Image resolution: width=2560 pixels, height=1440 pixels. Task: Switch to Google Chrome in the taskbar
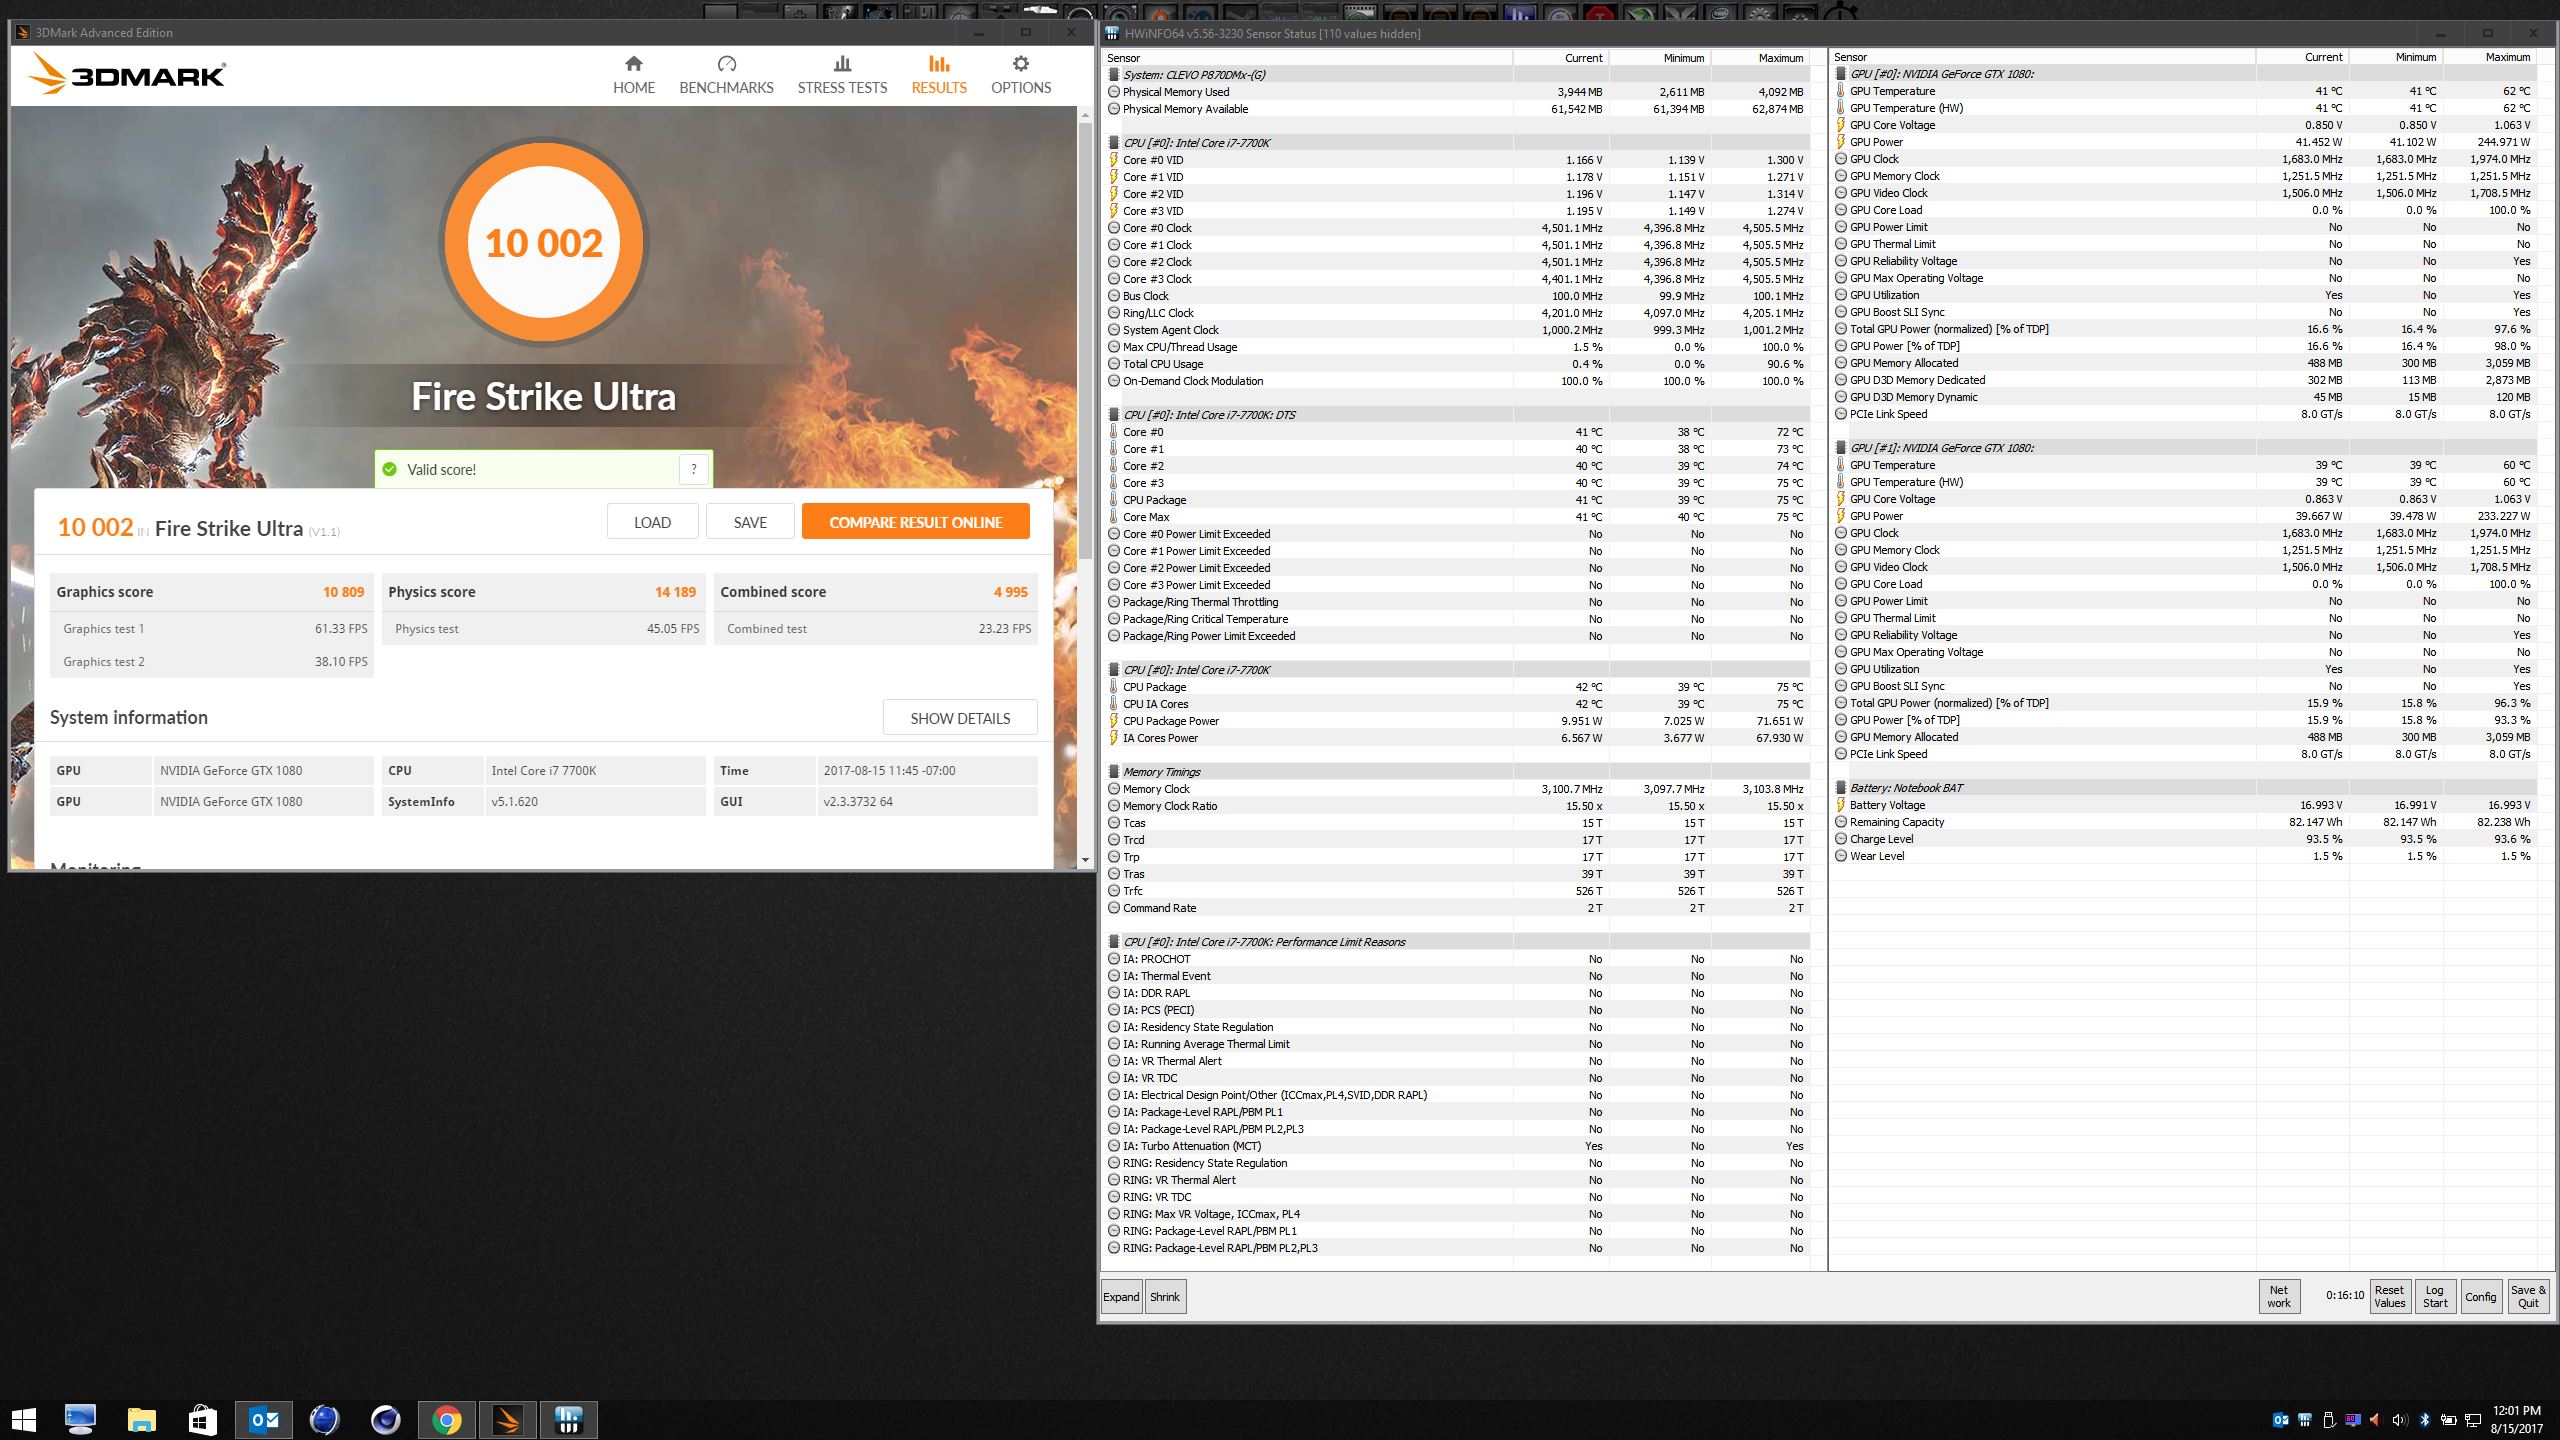click(x=446, y=1419)
